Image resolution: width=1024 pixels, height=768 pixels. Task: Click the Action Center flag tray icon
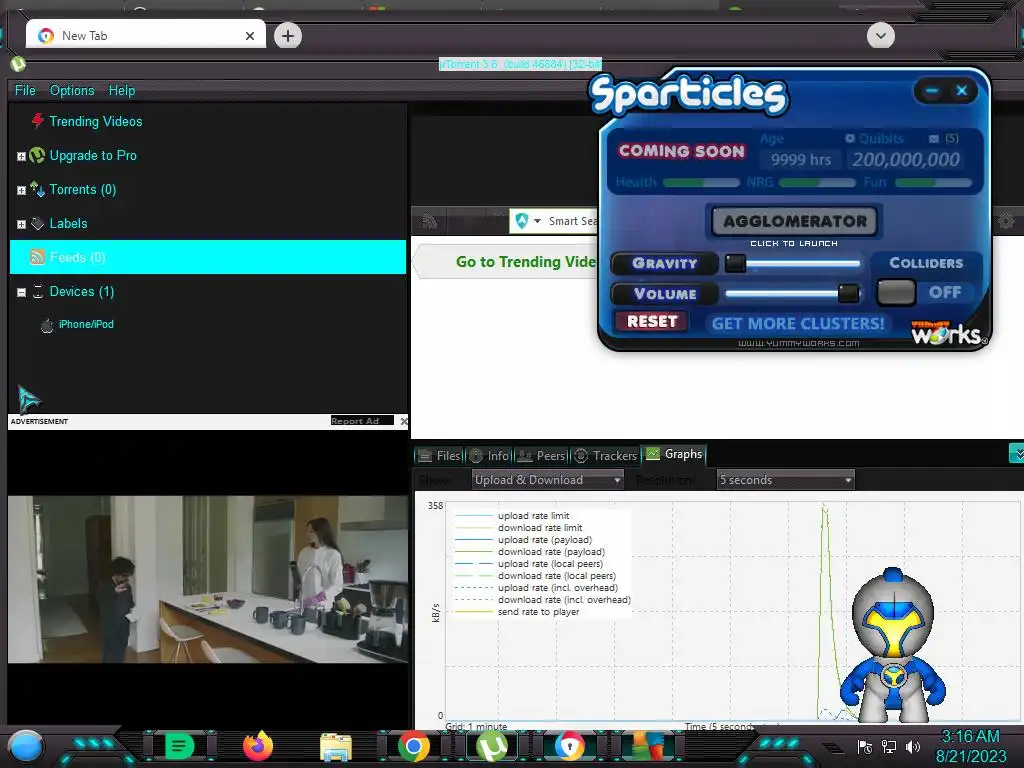(865, 746)
